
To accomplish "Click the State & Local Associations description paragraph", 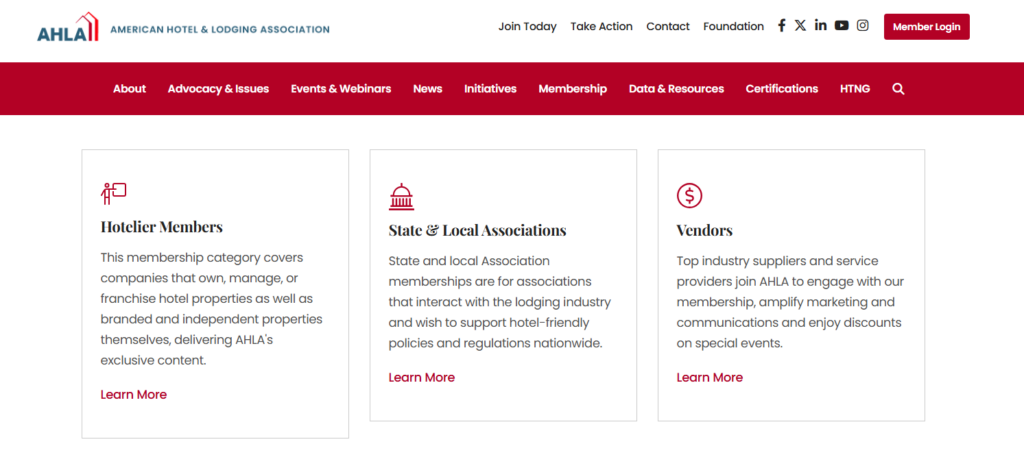I will 500,302.
